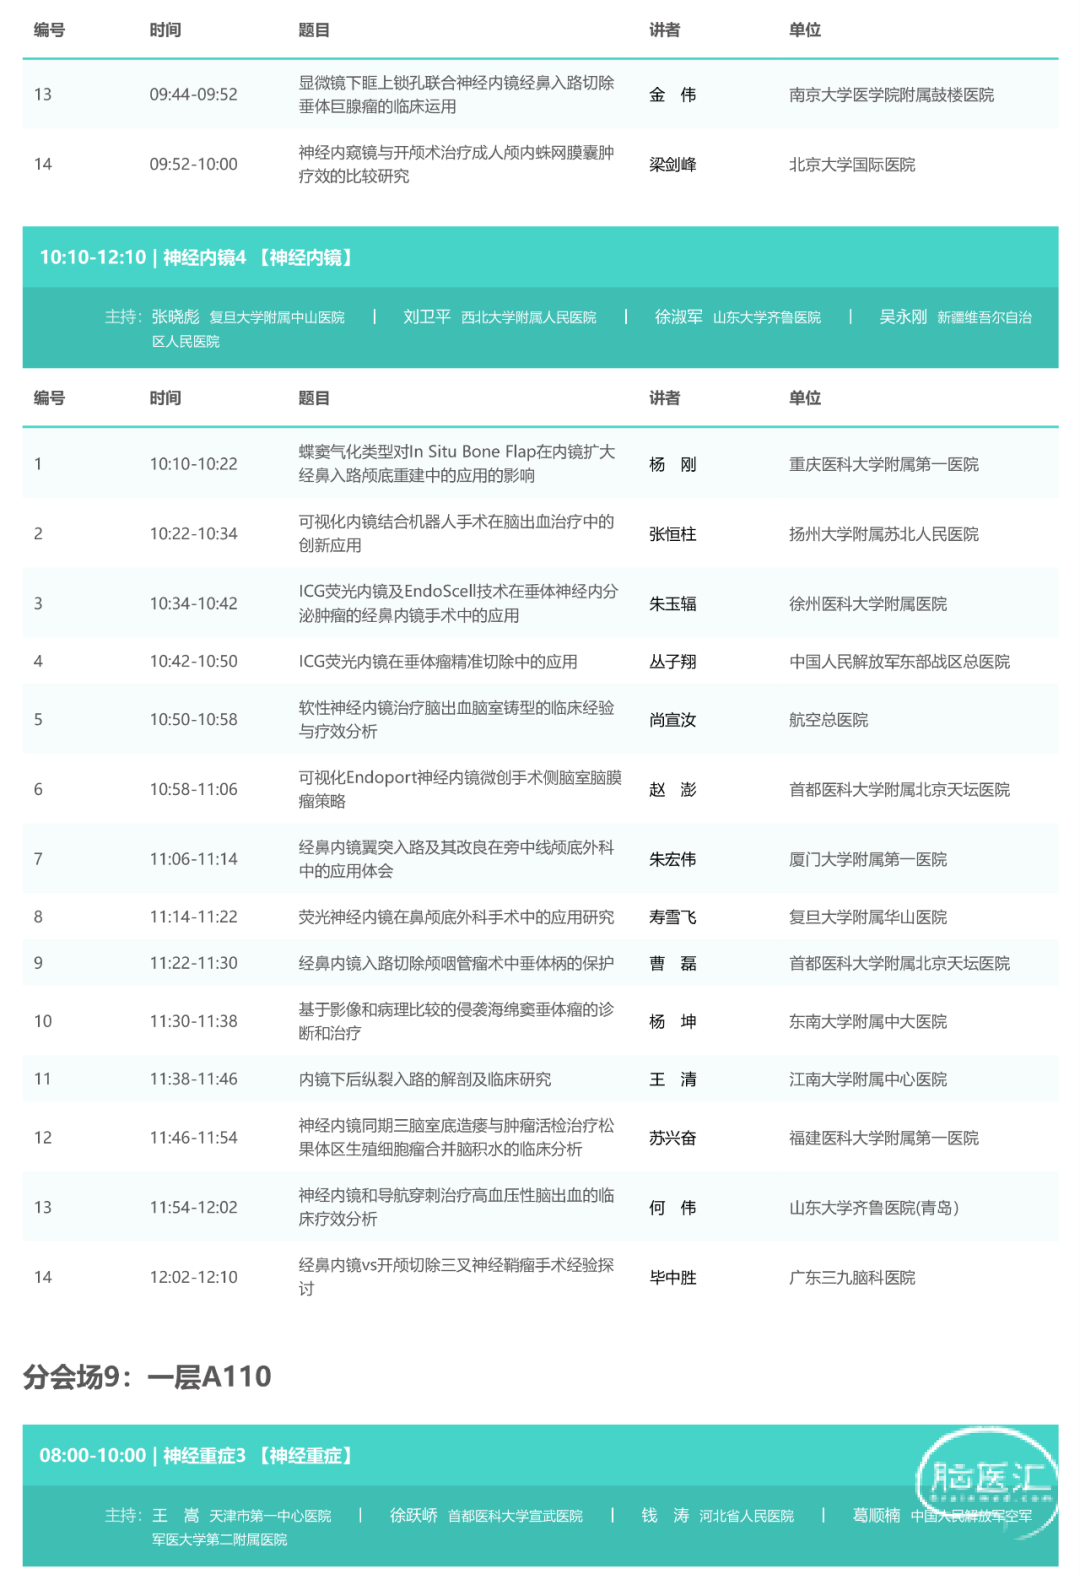
Task: Select speaker 何 伟
Action: click(x=673, y=1208)
